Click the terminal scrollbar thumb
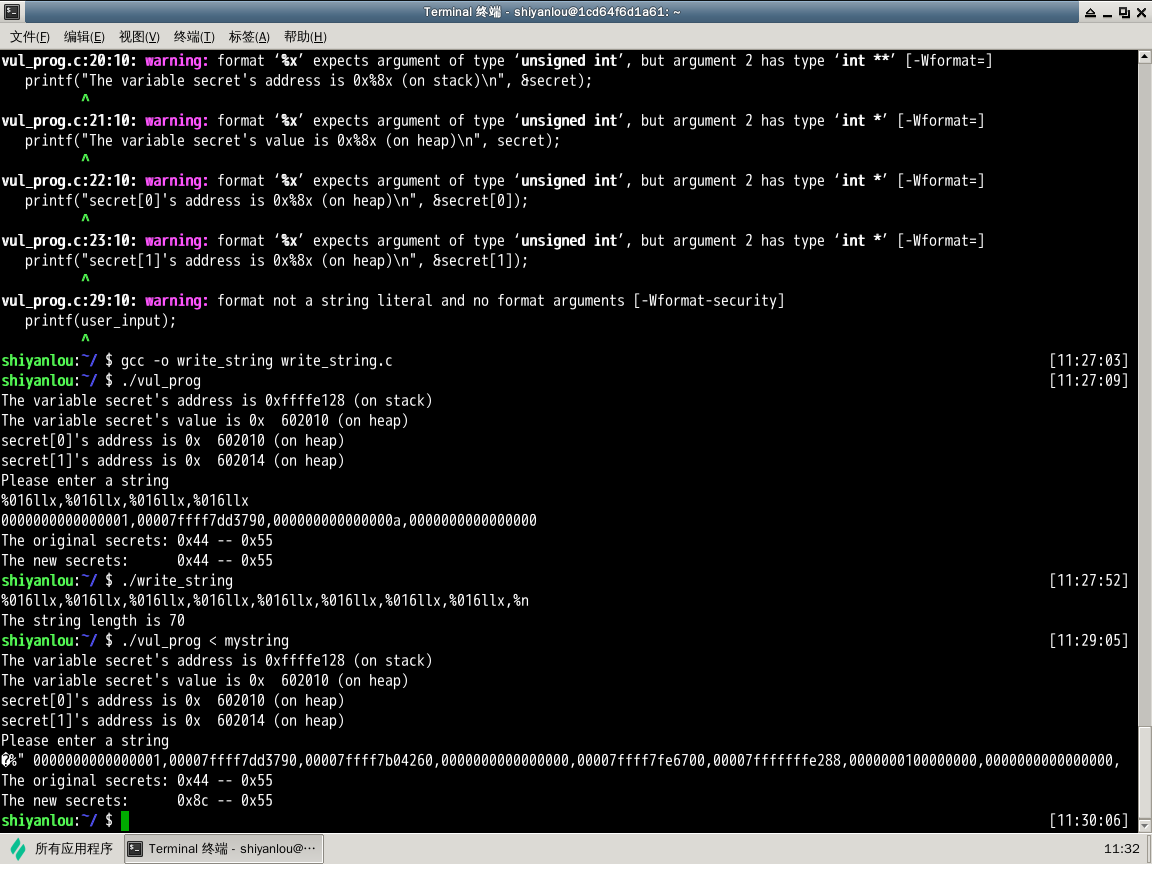The width and height of the screenshot is (1152, 896). point(1144,770)
